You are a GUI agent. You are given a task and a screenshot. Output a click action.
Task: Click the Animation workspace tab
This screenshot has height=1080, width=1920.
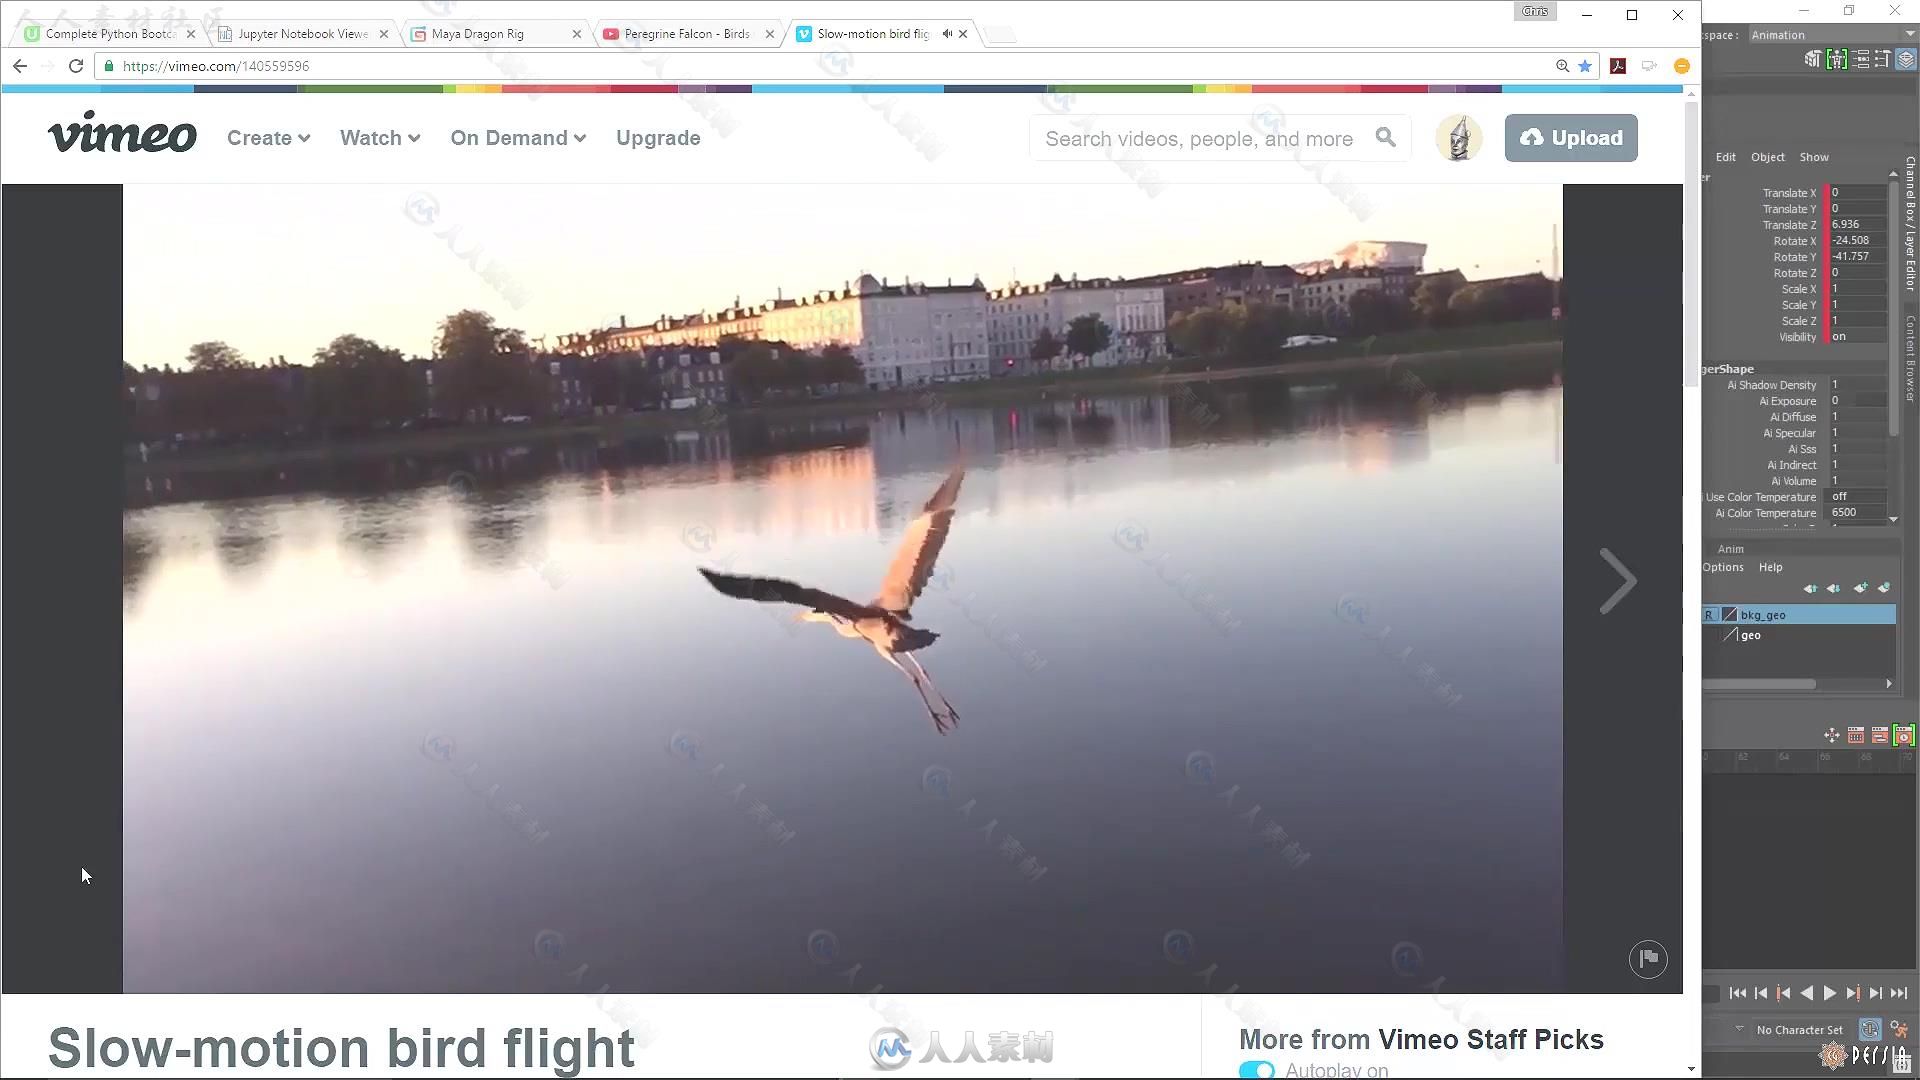[1780, 34]
